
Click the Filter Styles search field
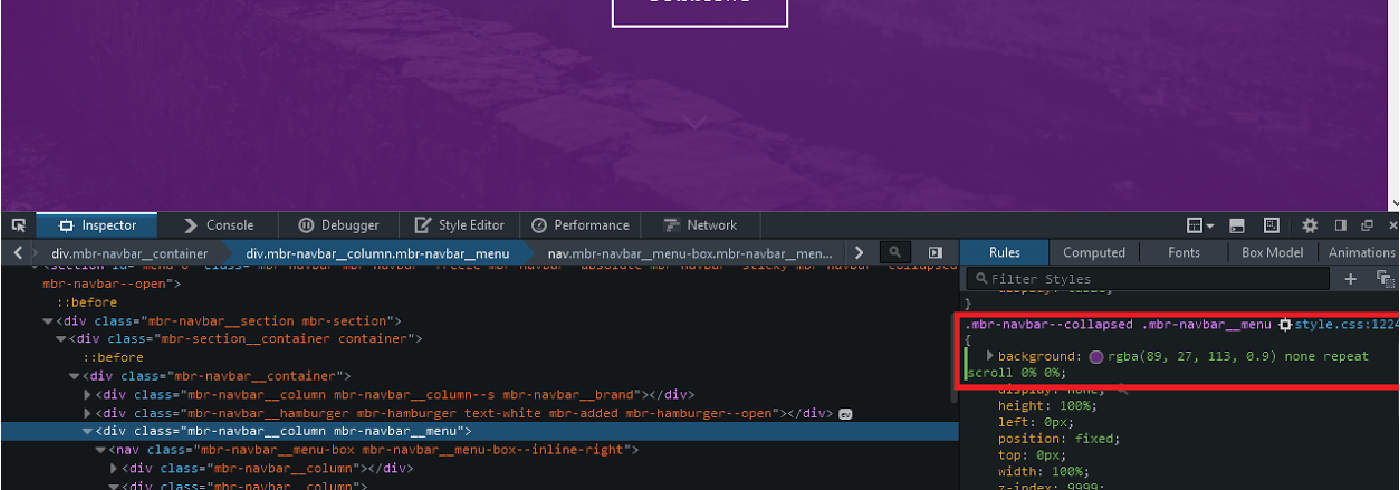point(1150,279)
